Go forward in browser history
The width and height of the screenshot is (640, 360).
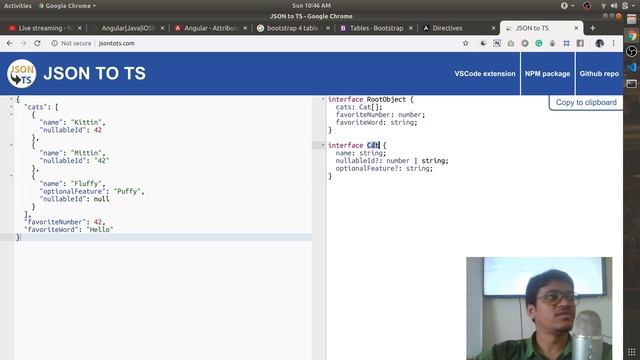click(x=23, y=43)
